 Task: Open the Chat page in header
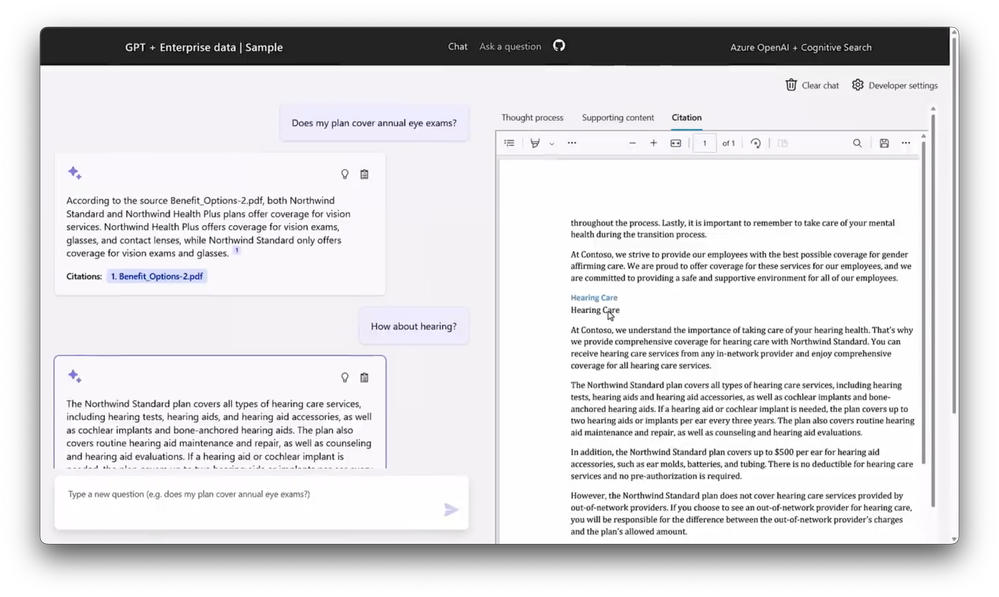[x=457, y=47]
